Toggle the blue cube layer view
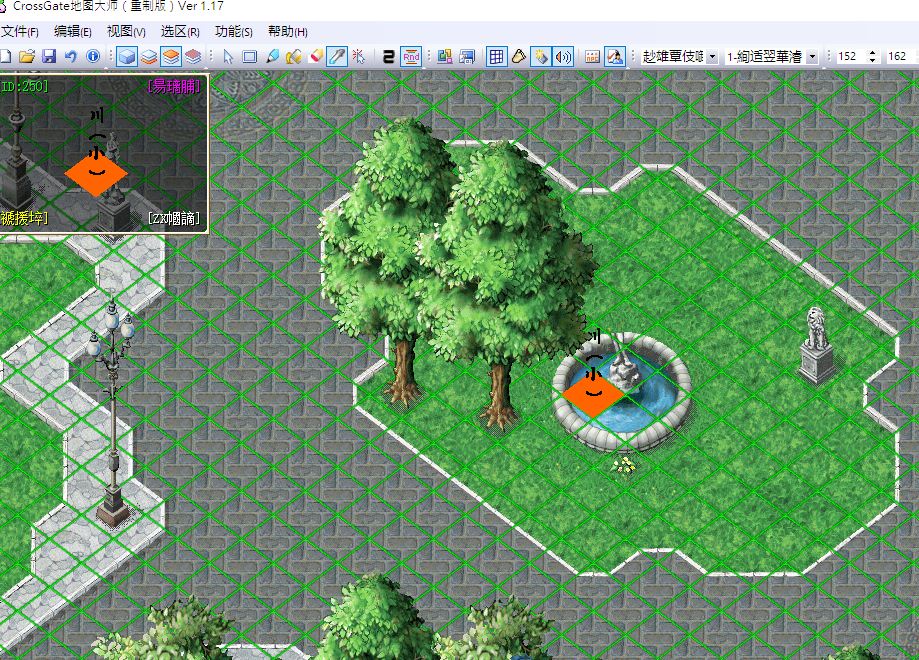The width and height of the screenshot is (919, 660). click(127, 57)
